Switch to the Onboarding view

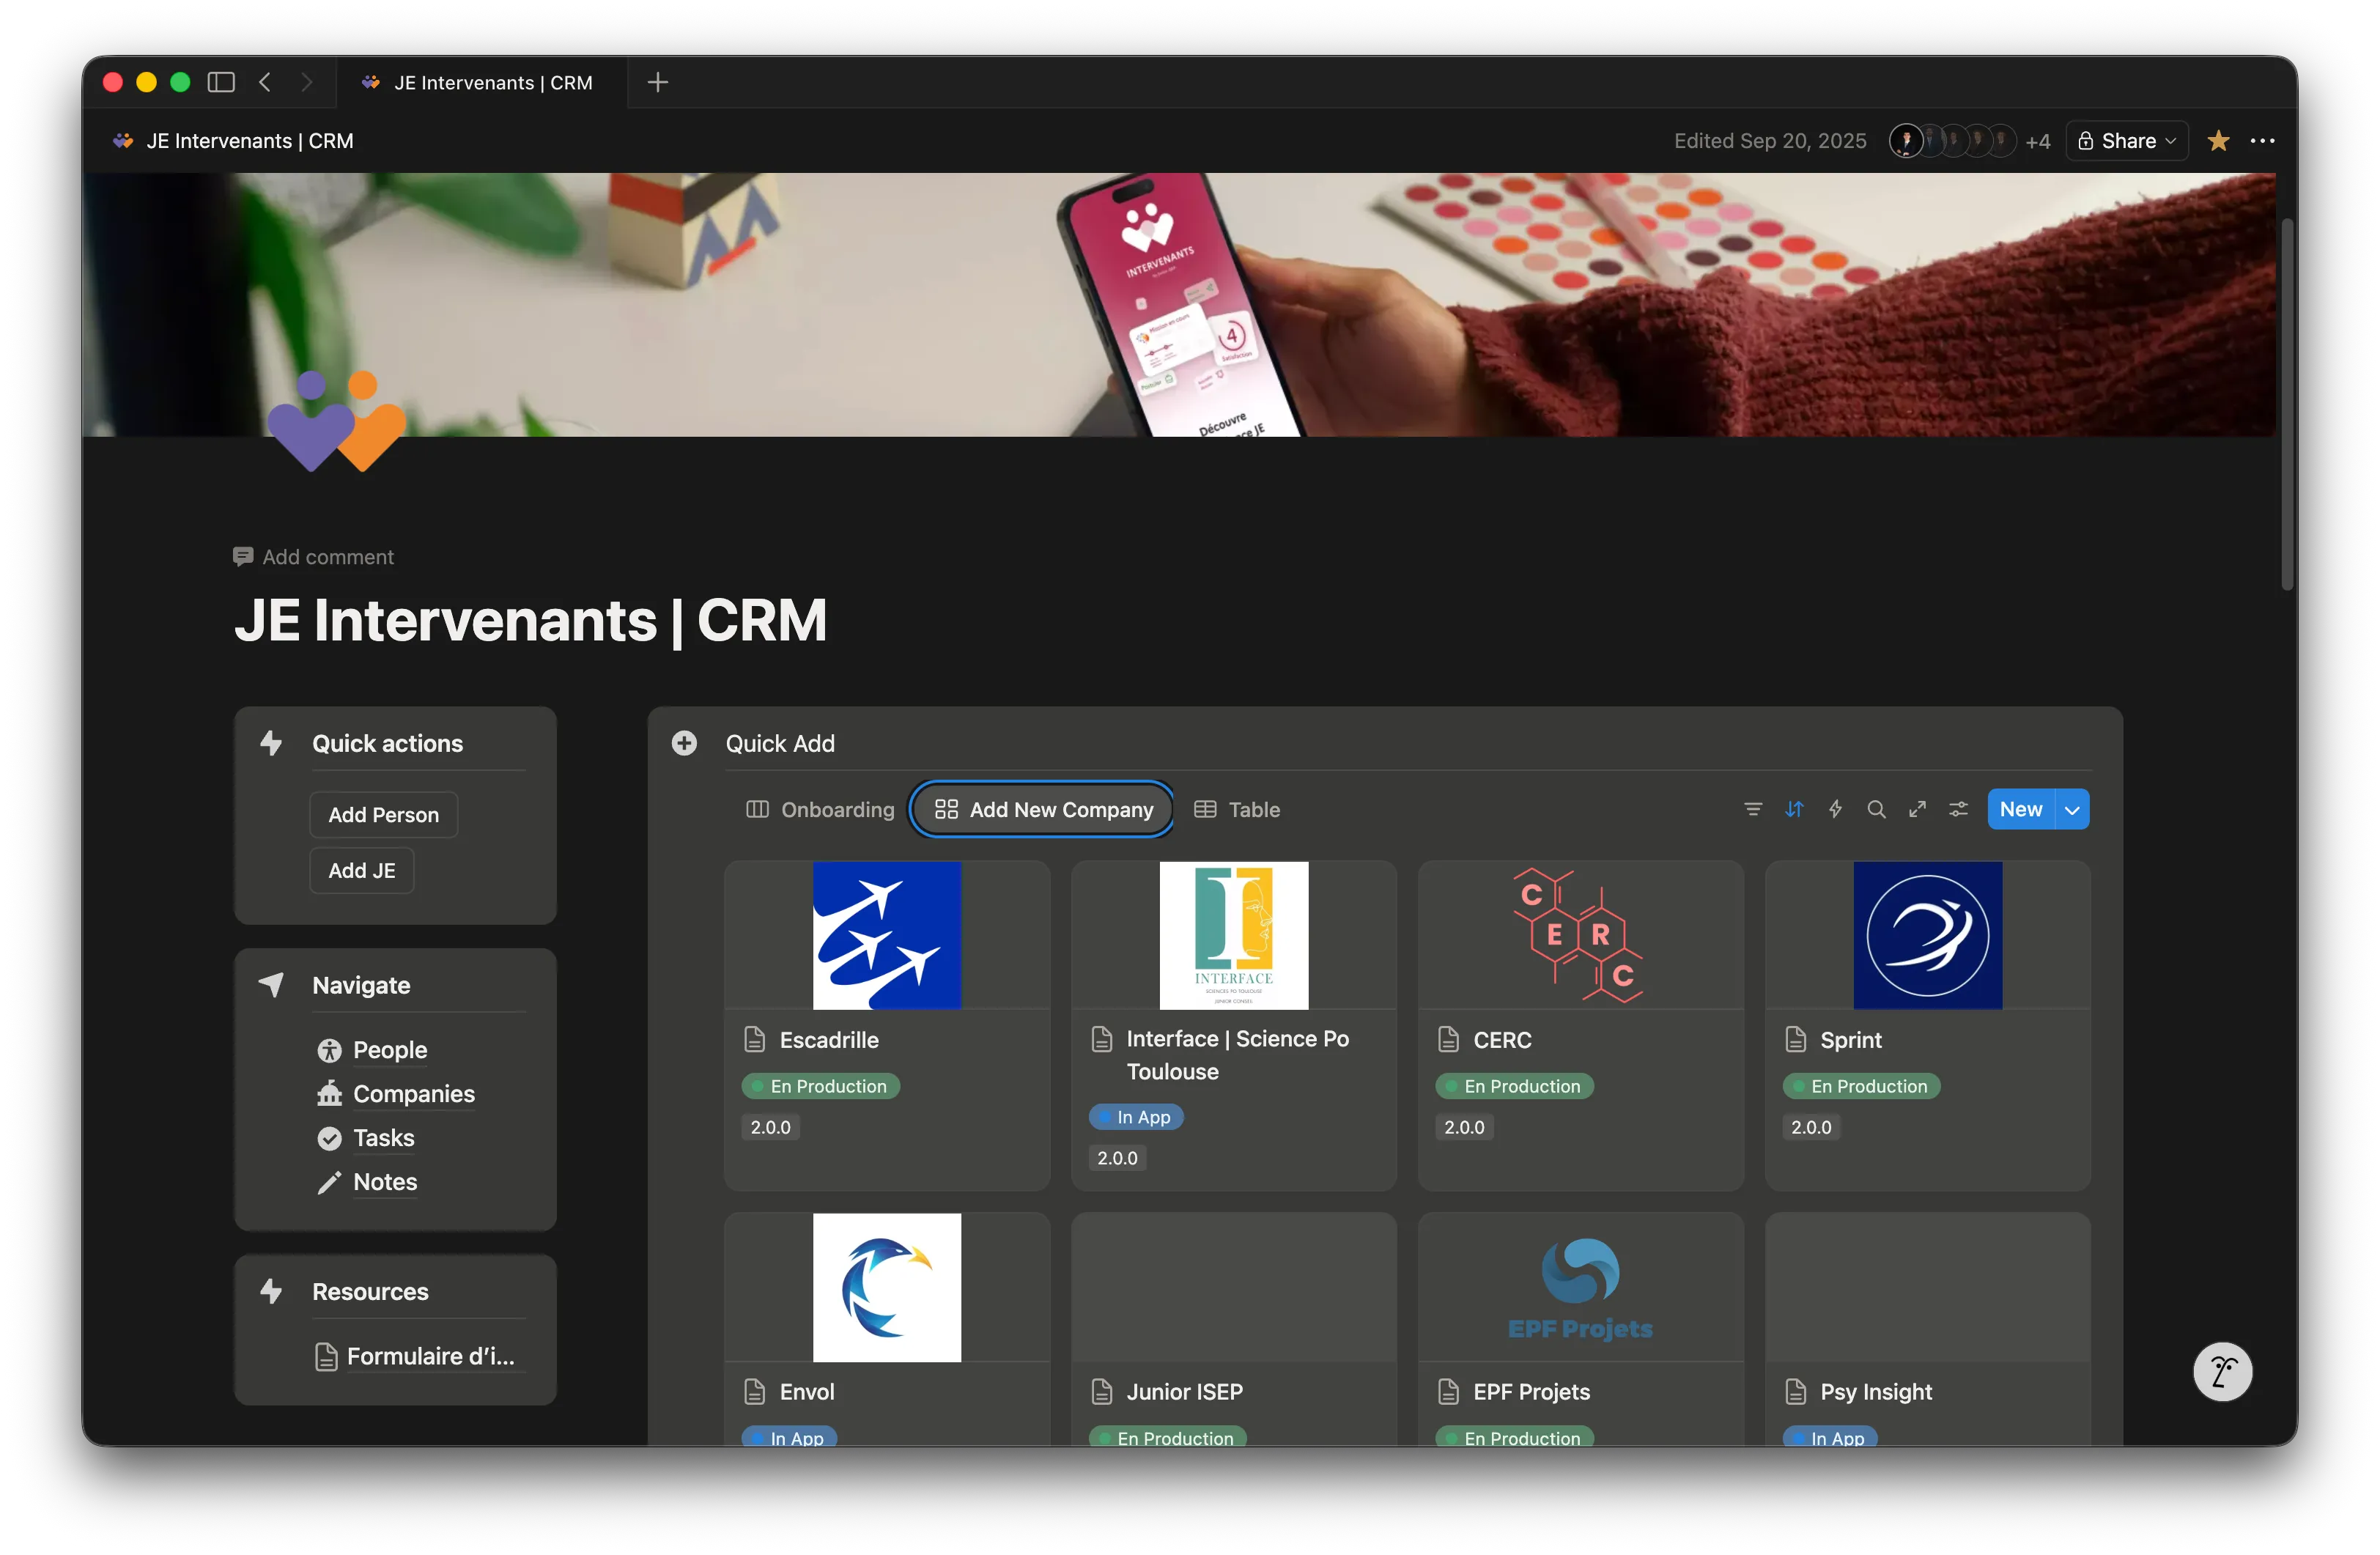837,810
